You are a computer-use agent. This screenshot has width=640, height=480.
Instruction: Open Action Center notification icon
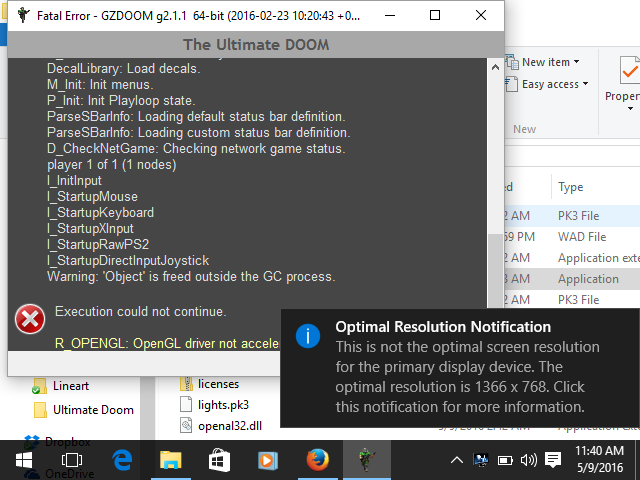553,460
